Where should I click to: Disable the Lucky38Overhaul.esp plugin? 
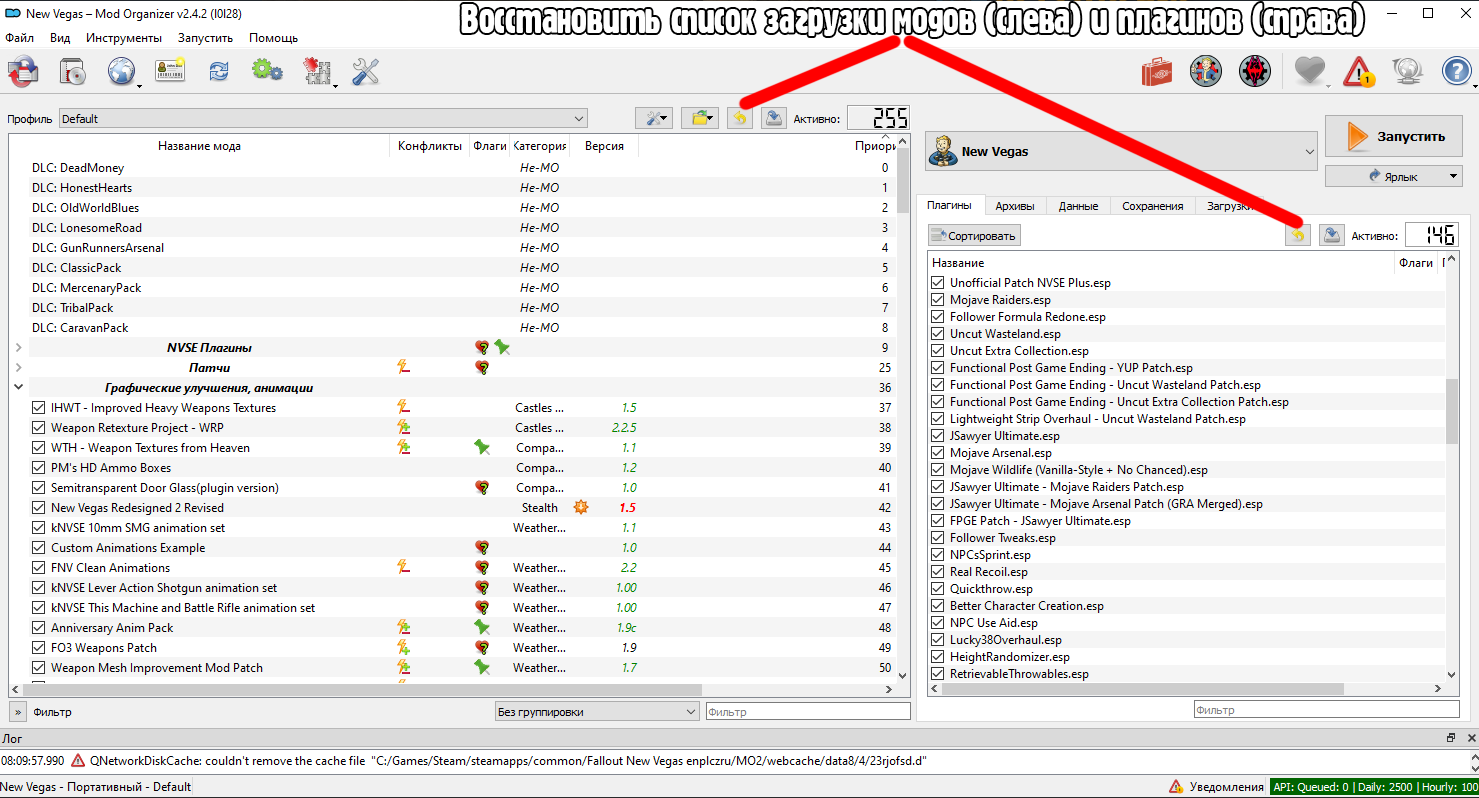coord(938,640)
